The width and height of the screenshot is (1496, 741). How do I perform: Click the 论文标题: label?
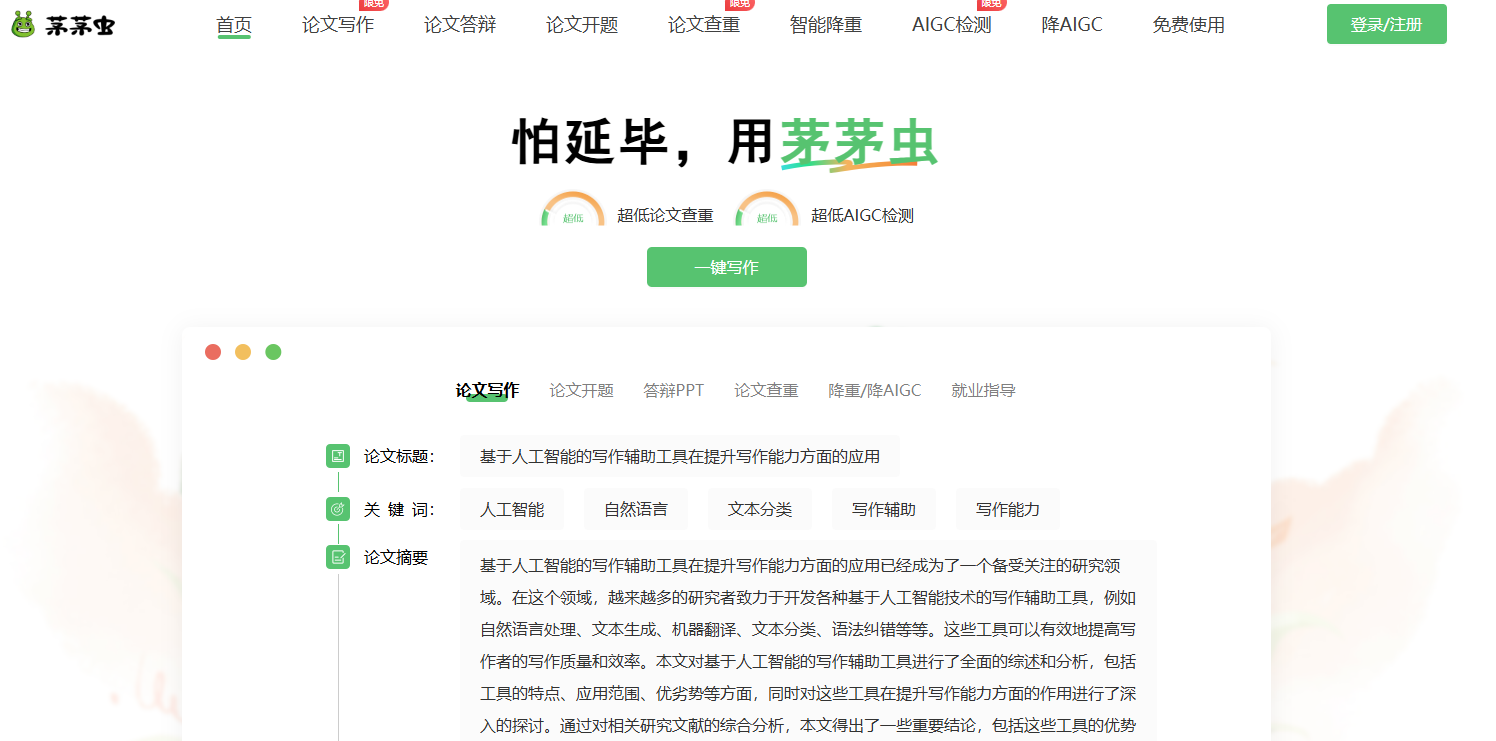[399, 456]
